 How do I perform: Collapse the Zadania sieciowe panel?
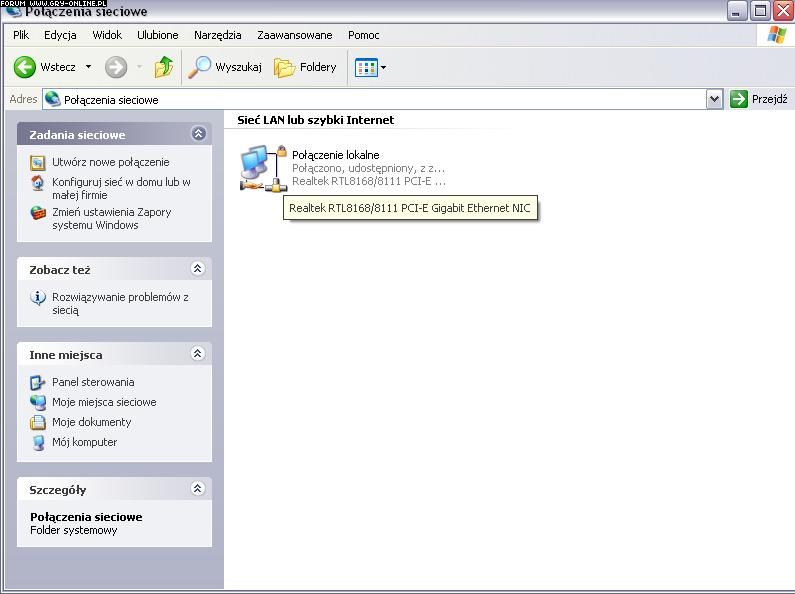click(x=198, y=134)
